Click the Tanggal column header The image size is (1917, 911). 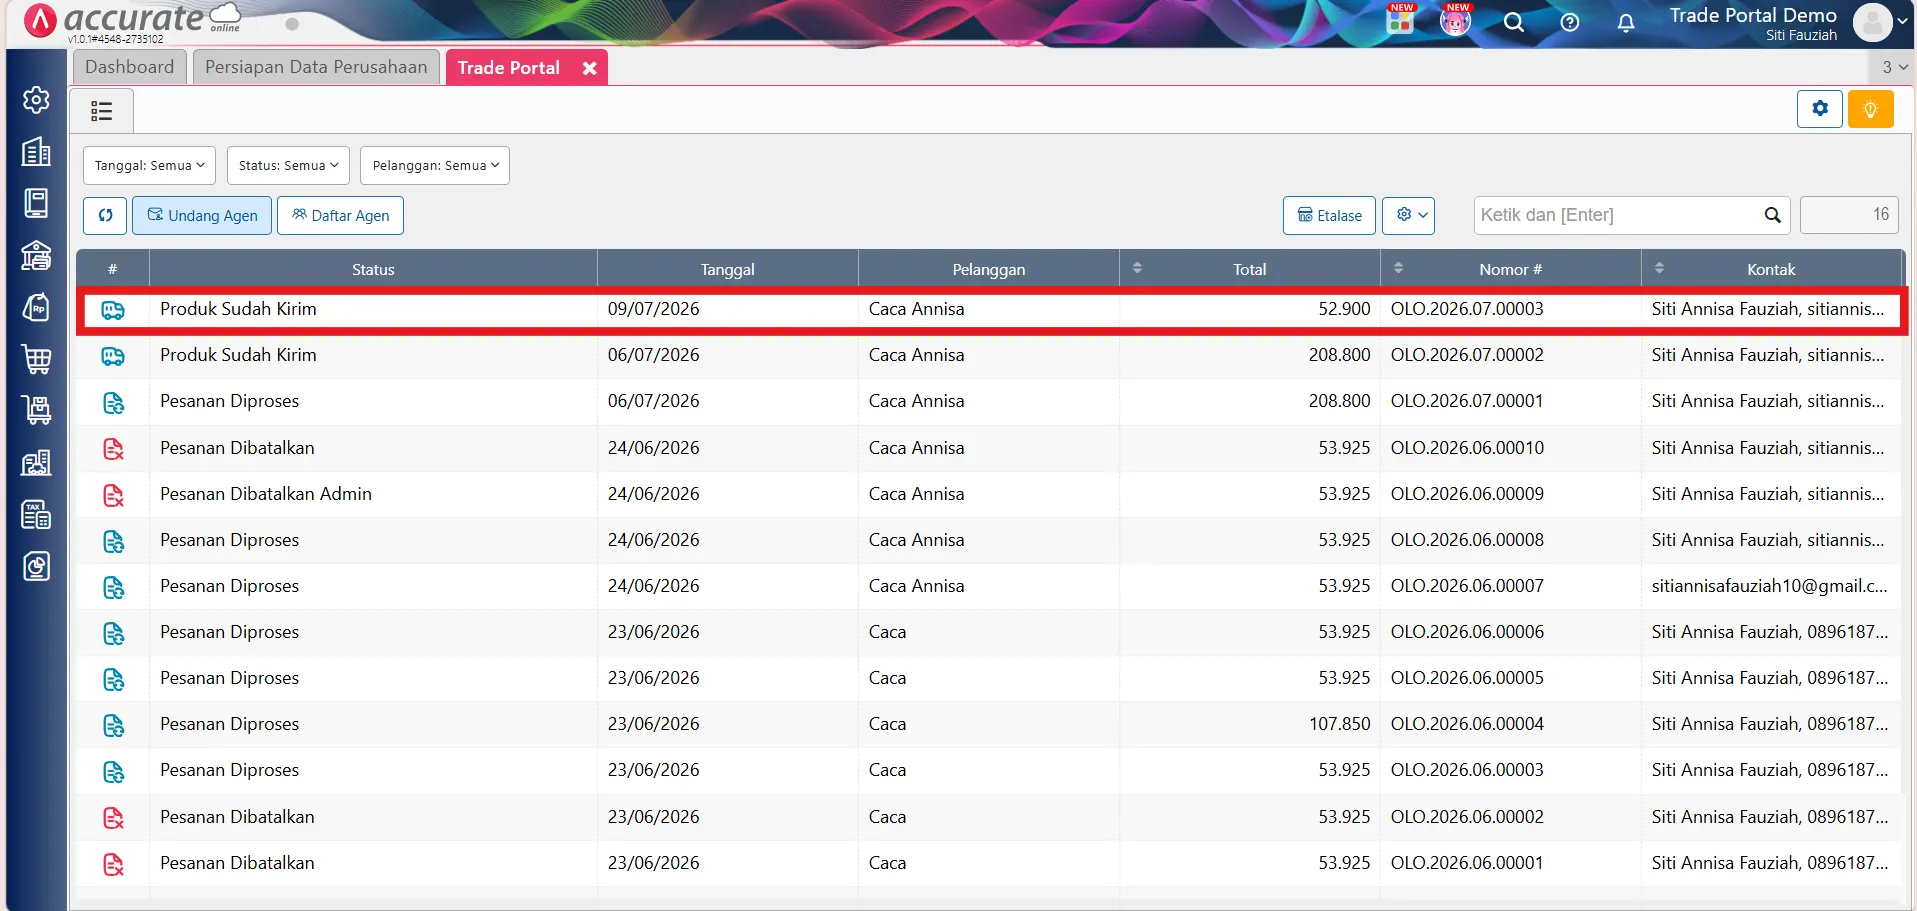tap(727, 269)
